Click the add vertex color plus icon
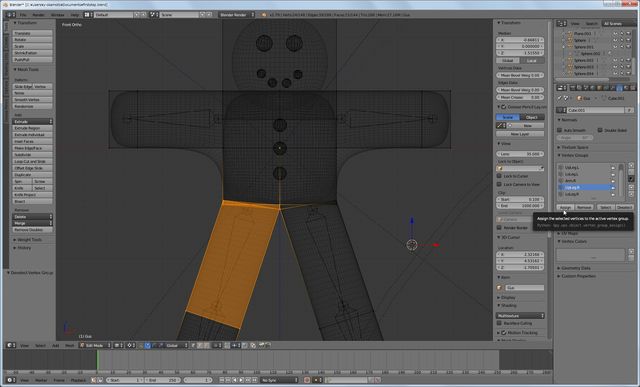 (631, 252)
